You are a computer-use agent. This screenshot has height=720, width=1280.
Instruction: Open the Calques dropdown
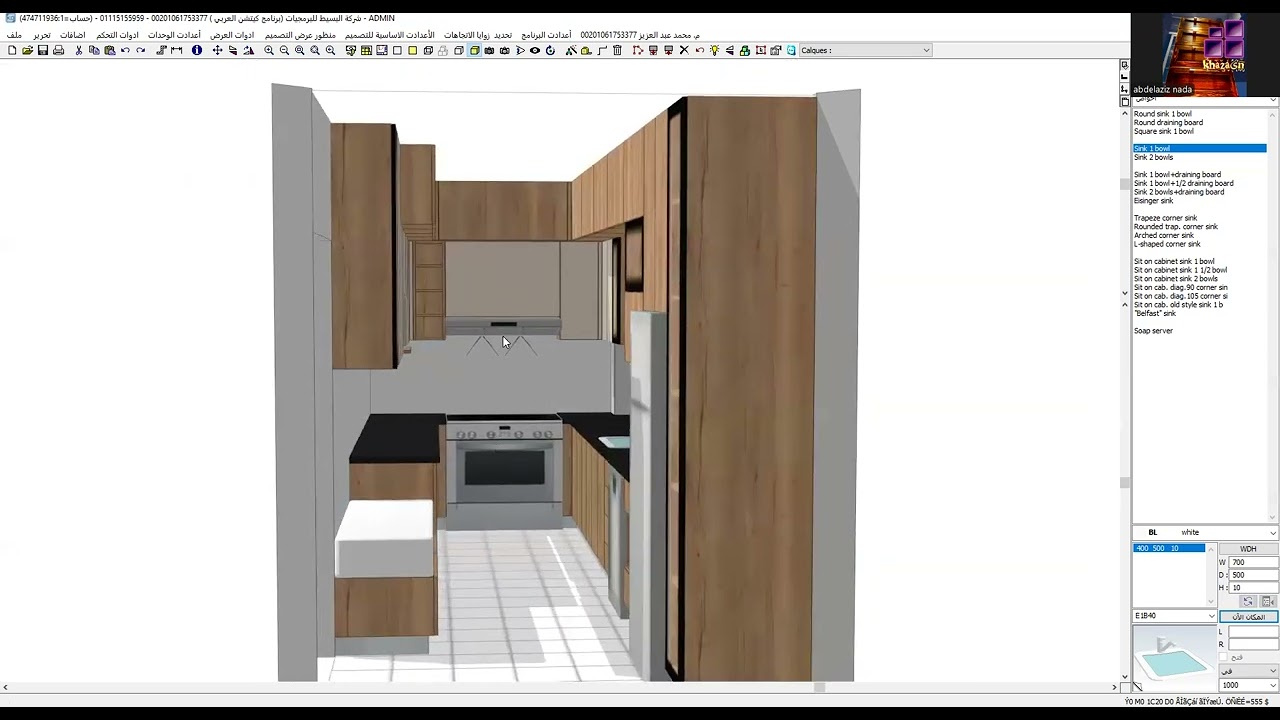pyautogui.click(x=866, y=50)
